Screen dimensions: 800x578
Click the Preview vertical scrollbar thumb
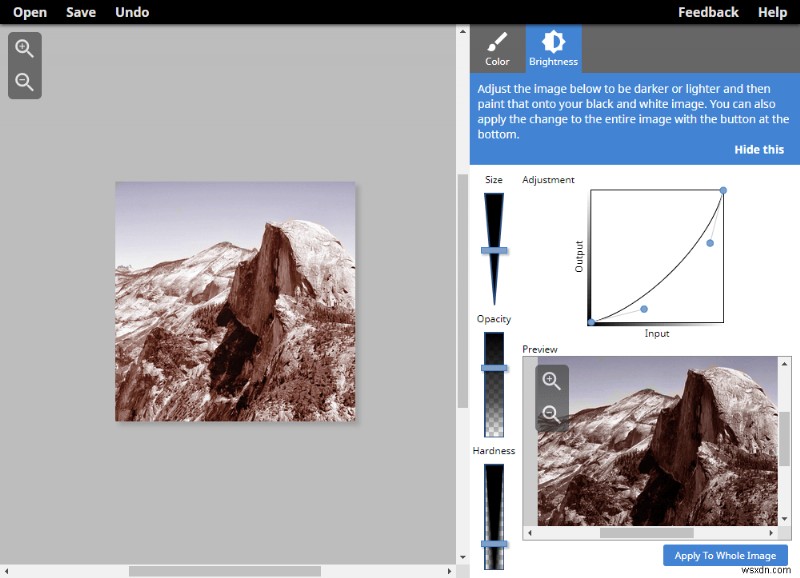(x=784, y=439)
